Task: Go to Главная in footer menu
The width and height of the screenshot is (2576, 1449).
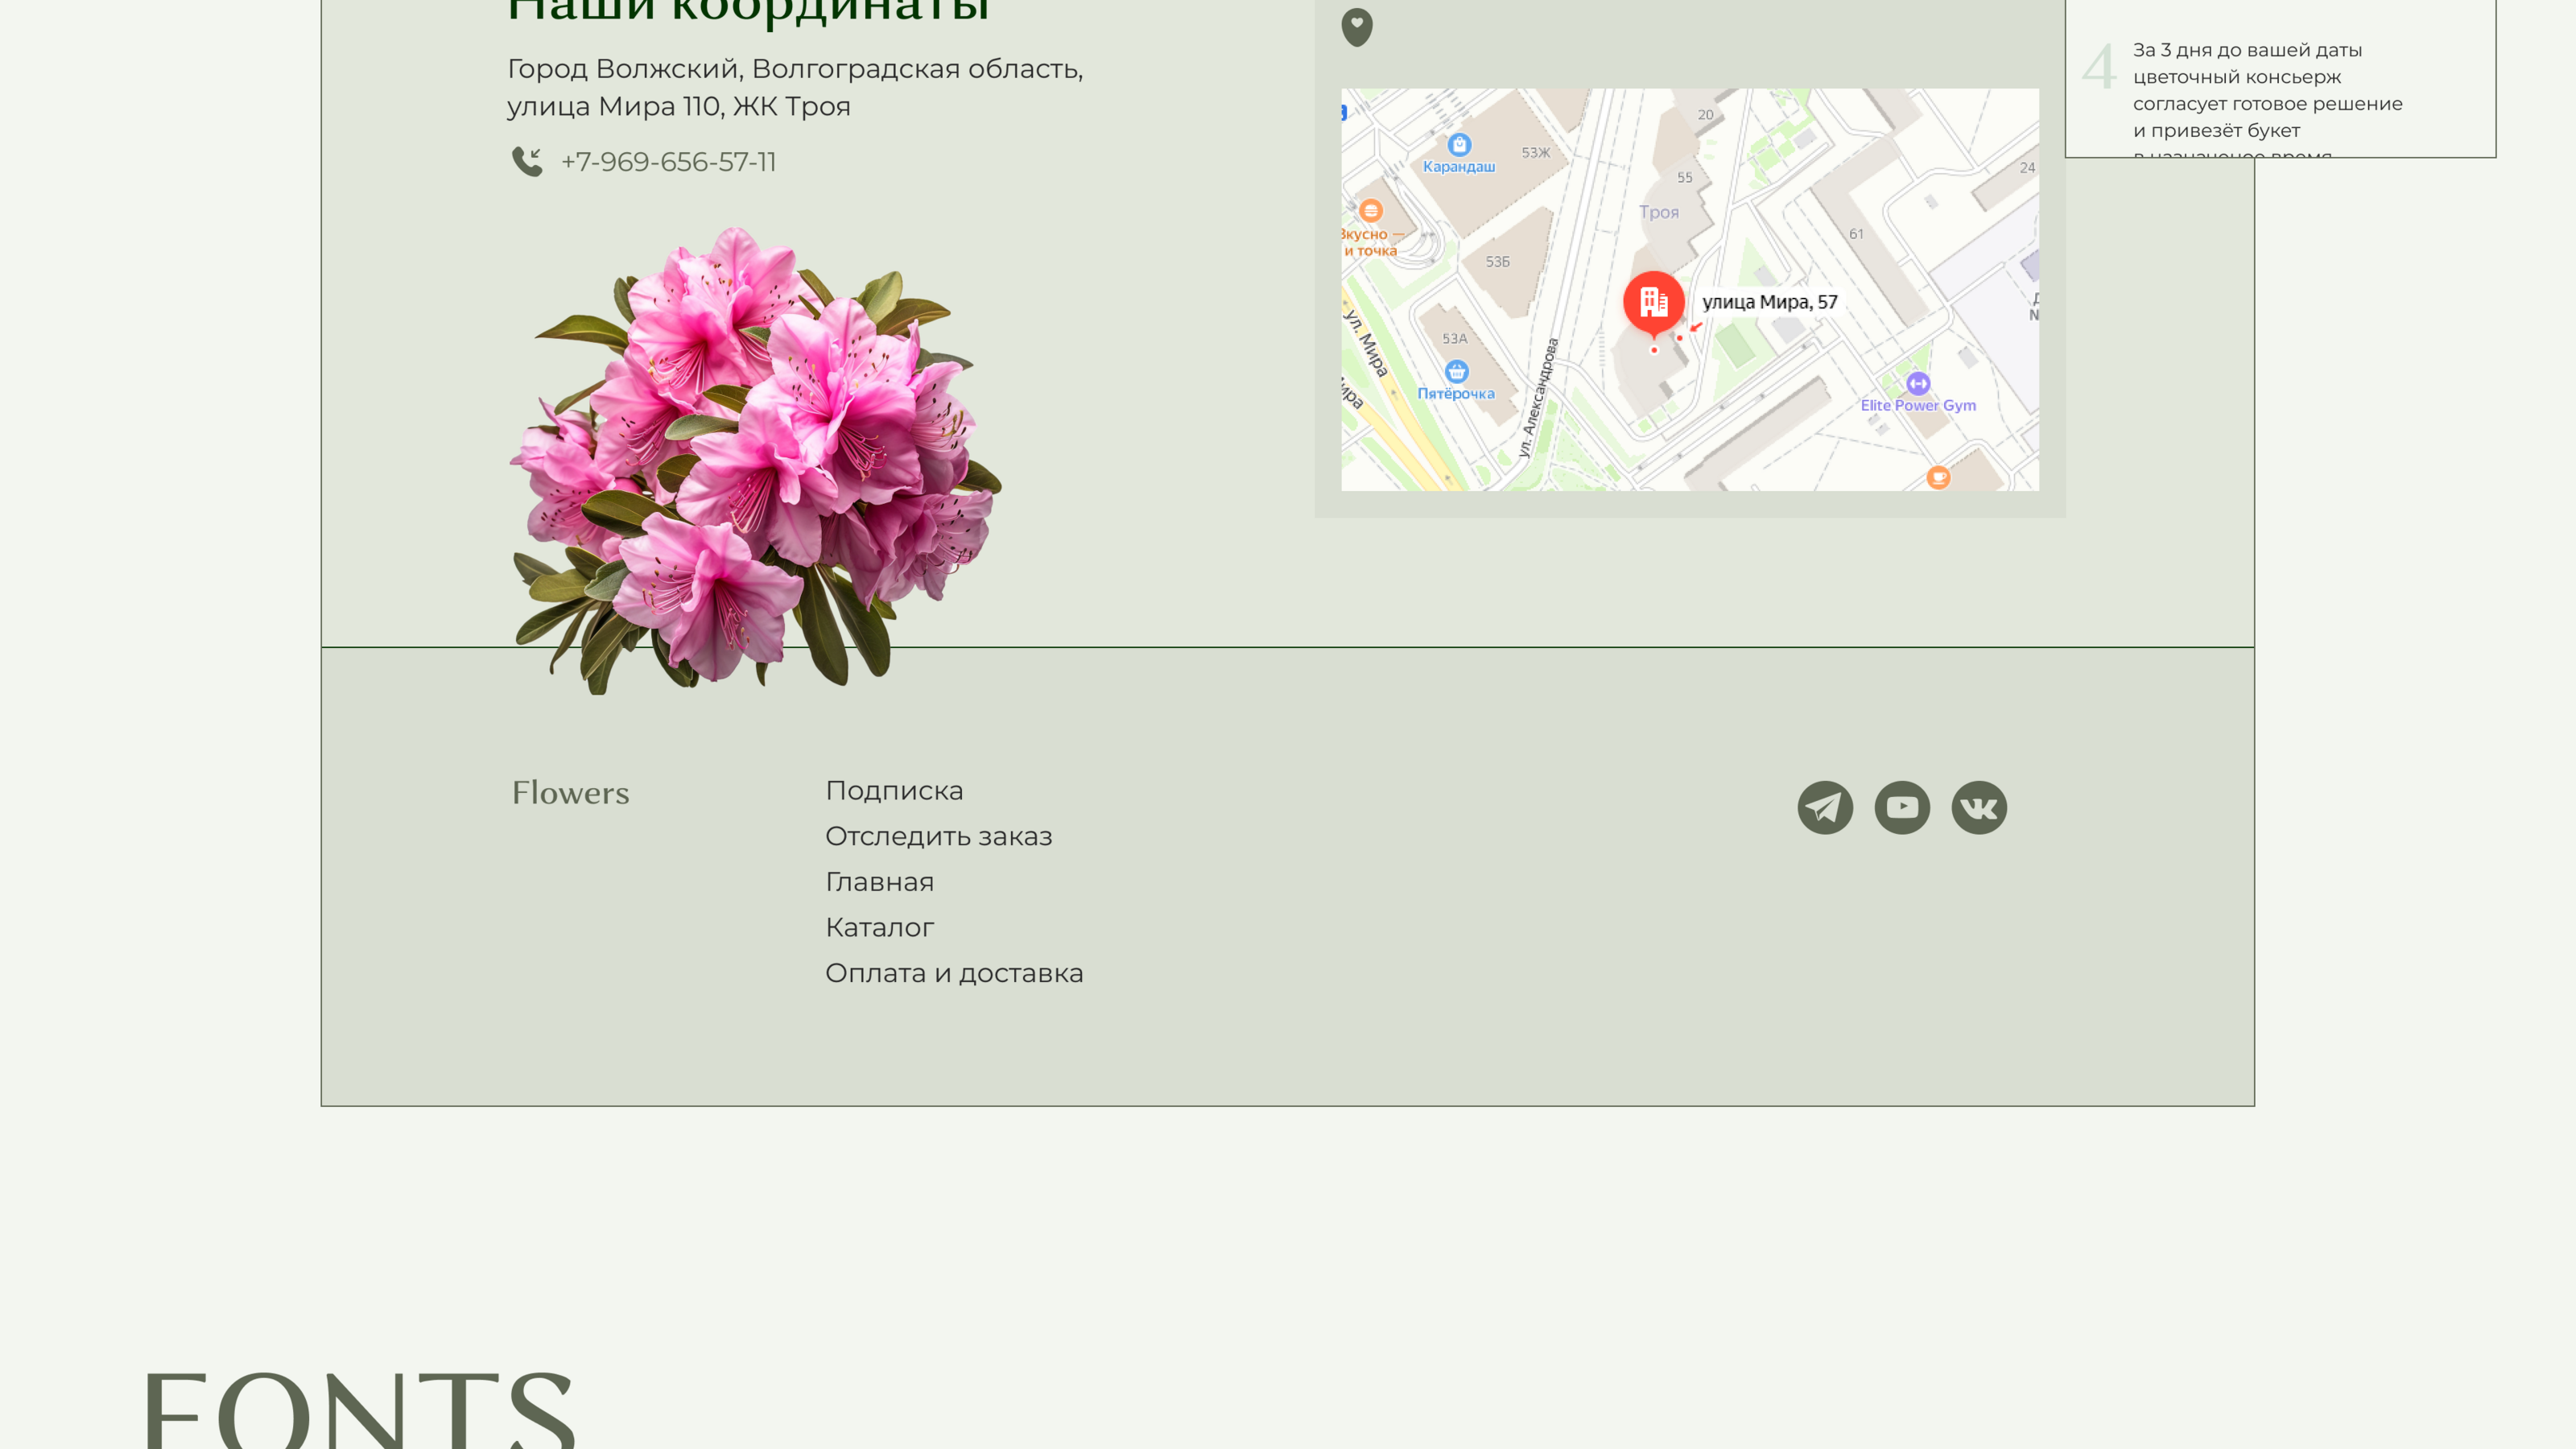Action: [879, 882]
